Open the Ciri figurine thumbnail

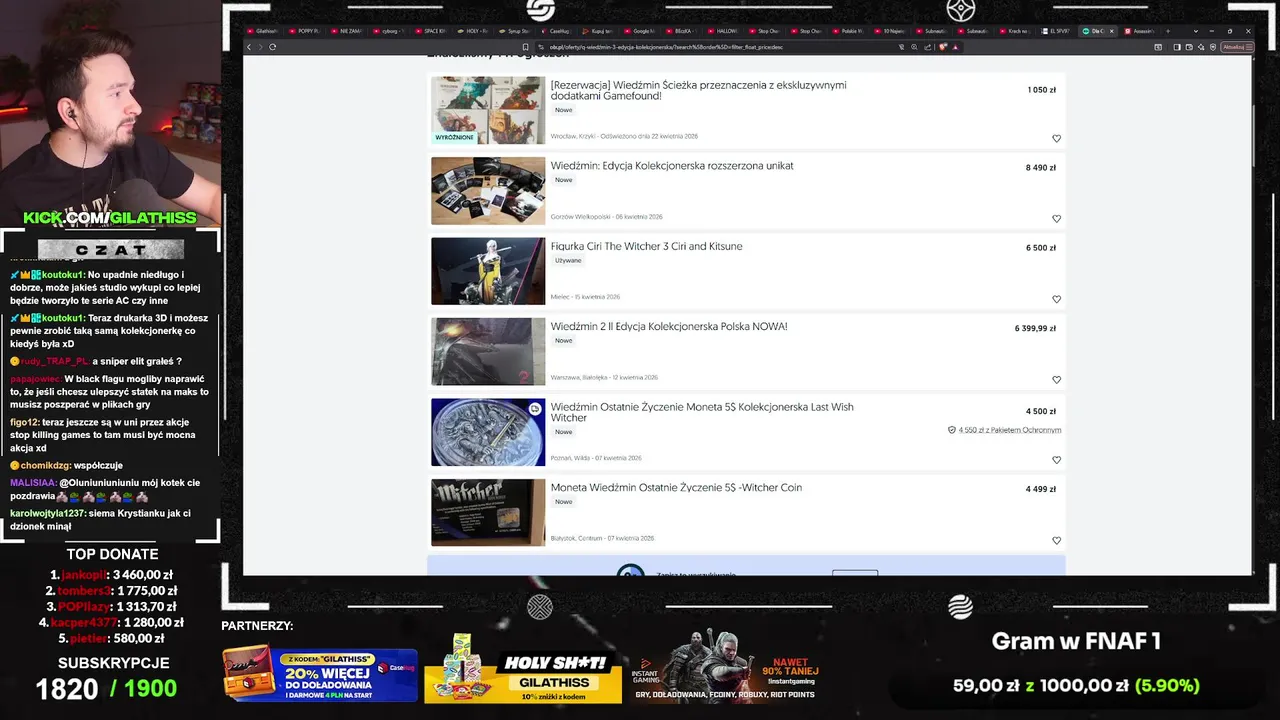(x=488, y=271)
